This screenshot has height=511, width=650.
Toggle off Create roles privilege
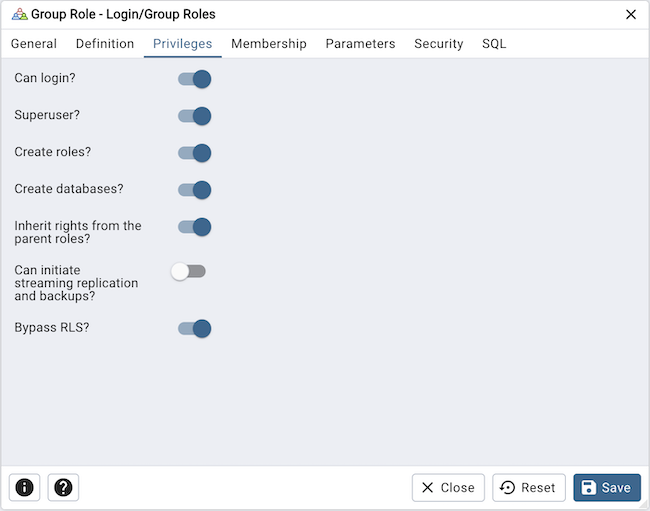[x=194, y=153]
